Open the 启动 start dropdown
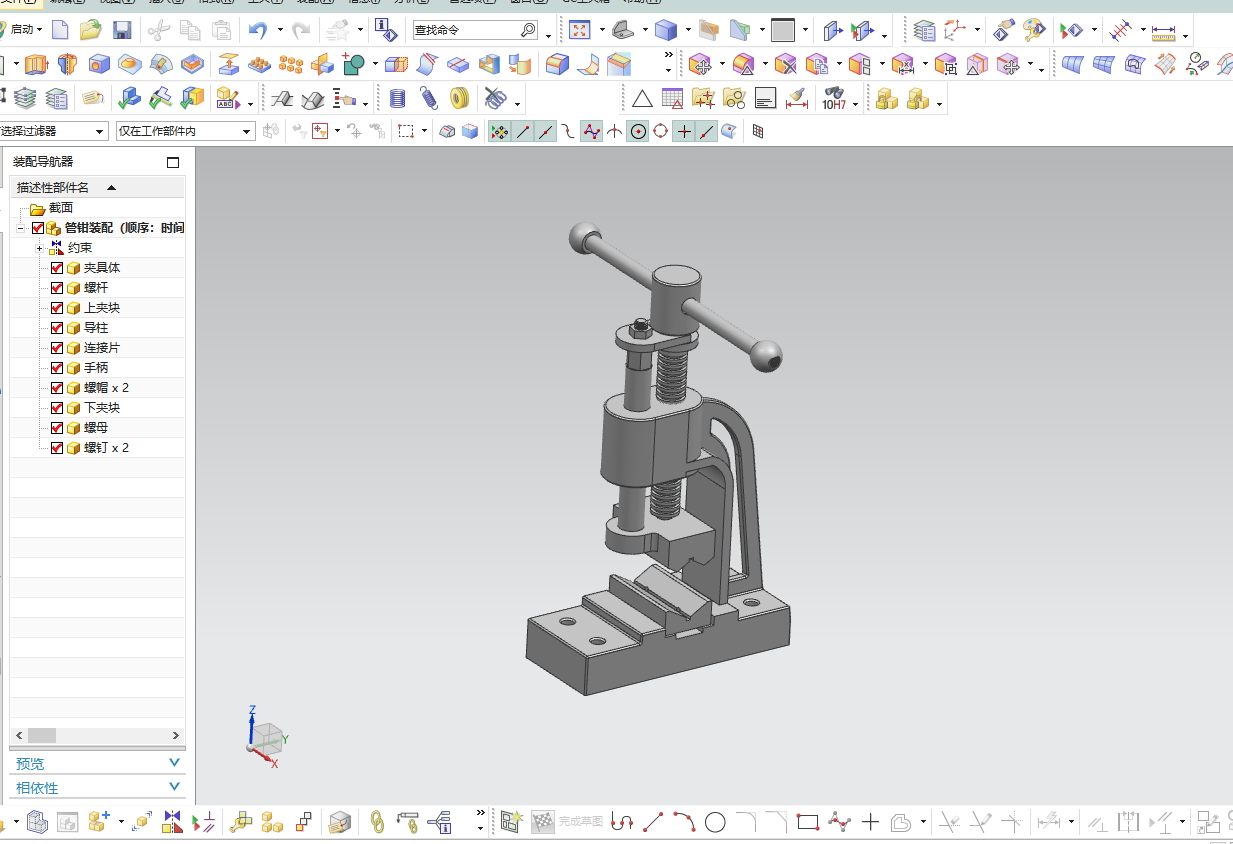The width and height of the screenshot is (1233, 844). (26, 30)
